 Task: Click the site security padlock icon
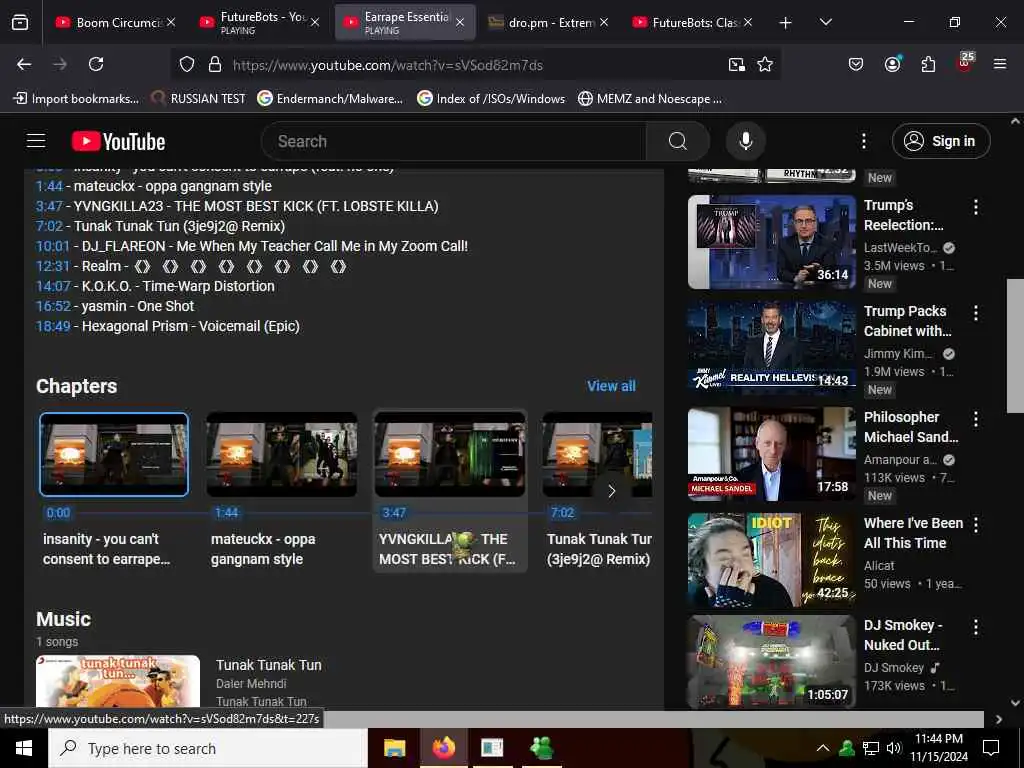[215, 65]
